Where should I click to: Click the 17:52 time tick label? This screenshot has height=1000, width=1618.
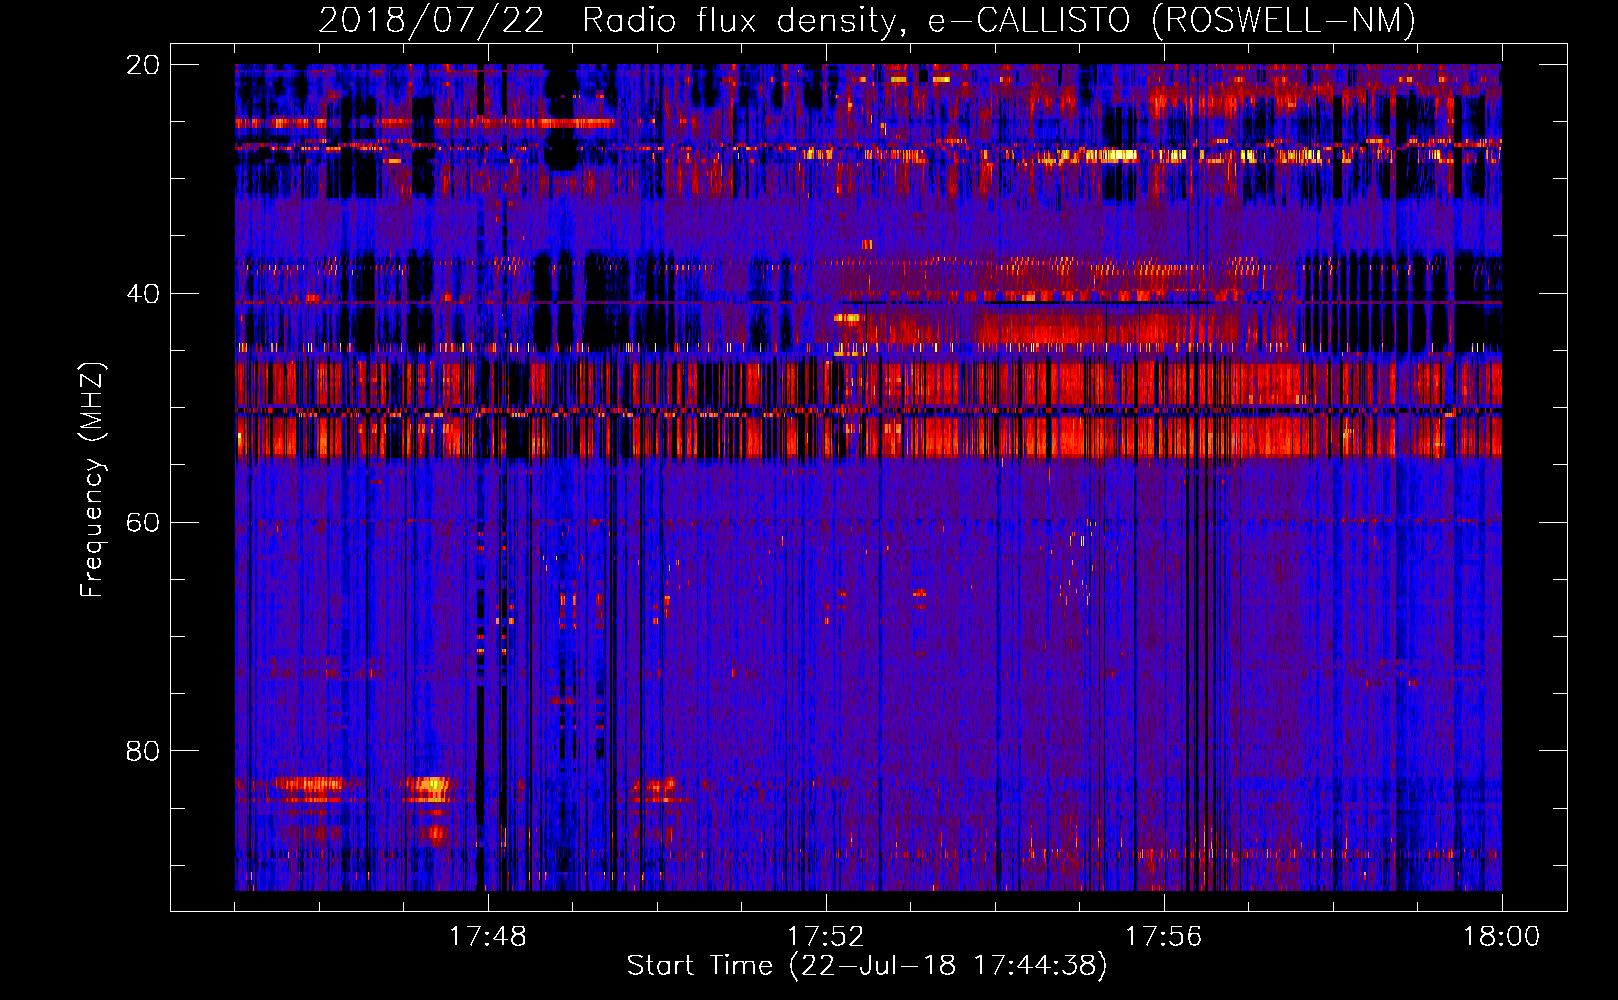click(826, 937)
